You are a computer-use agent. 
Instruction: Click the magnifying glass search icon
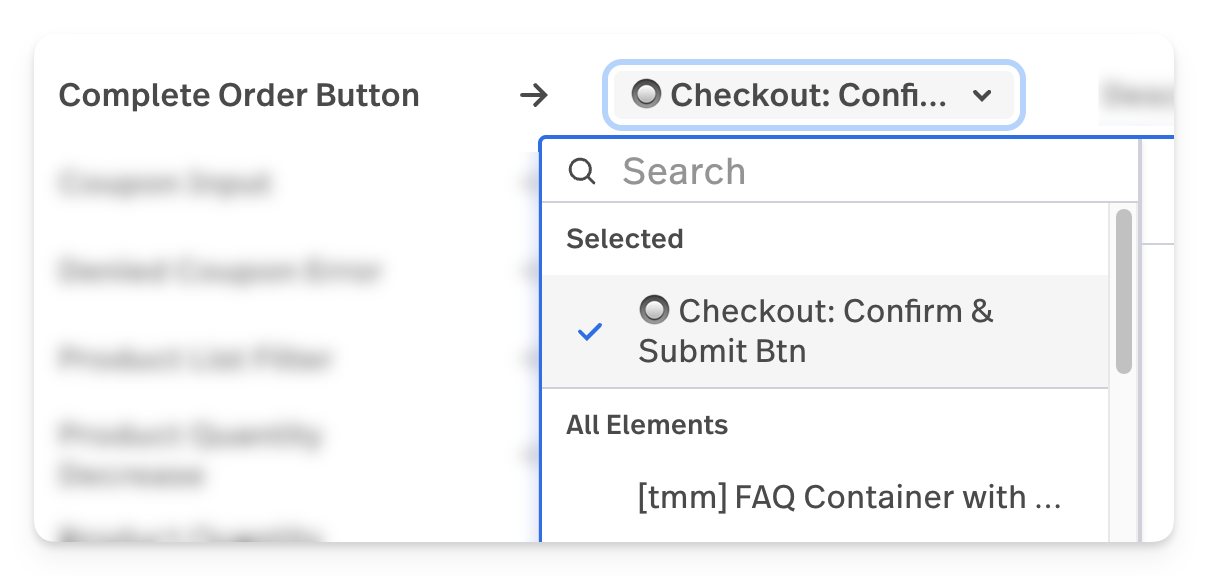point(582,172)
